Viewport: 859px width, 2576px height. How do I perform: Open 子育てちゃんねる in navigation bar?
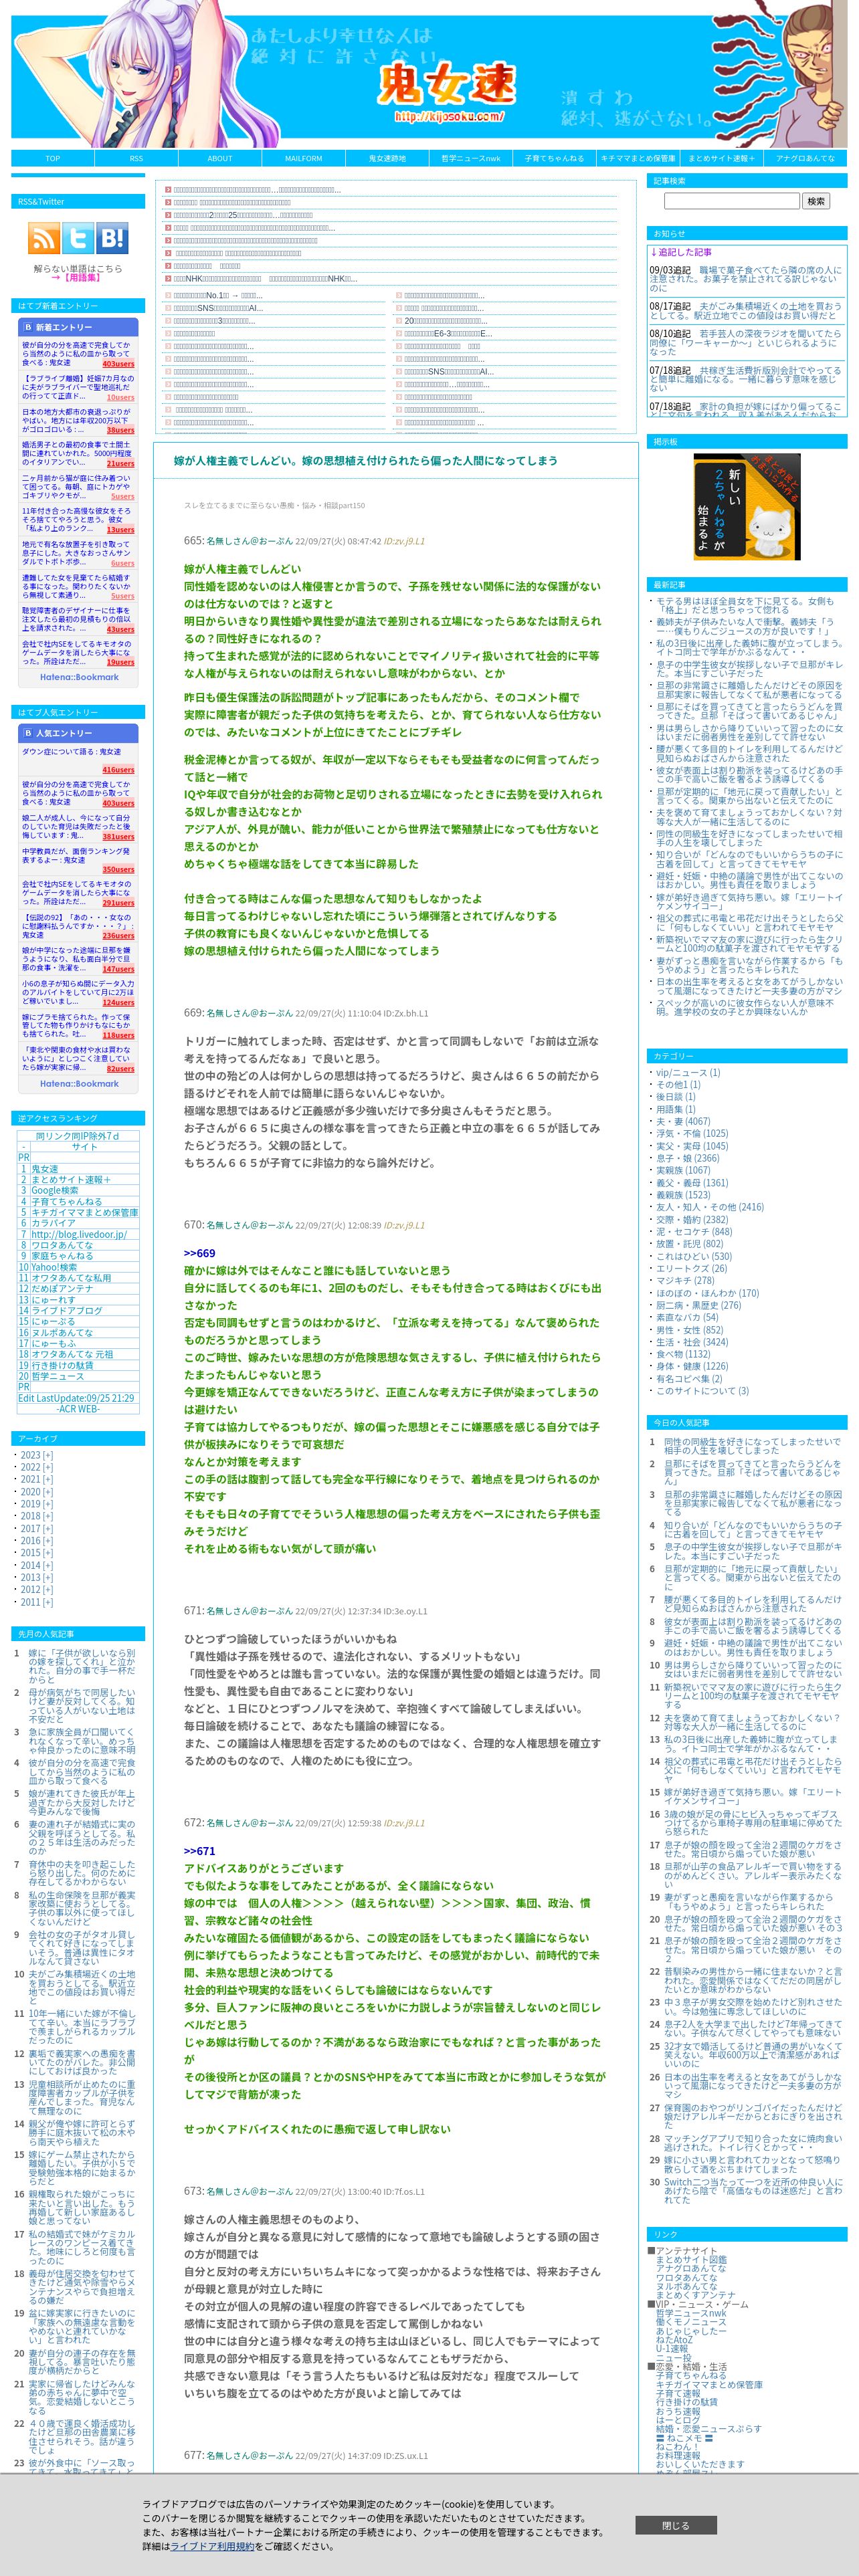pyautogui.click(x=555, y=158)
